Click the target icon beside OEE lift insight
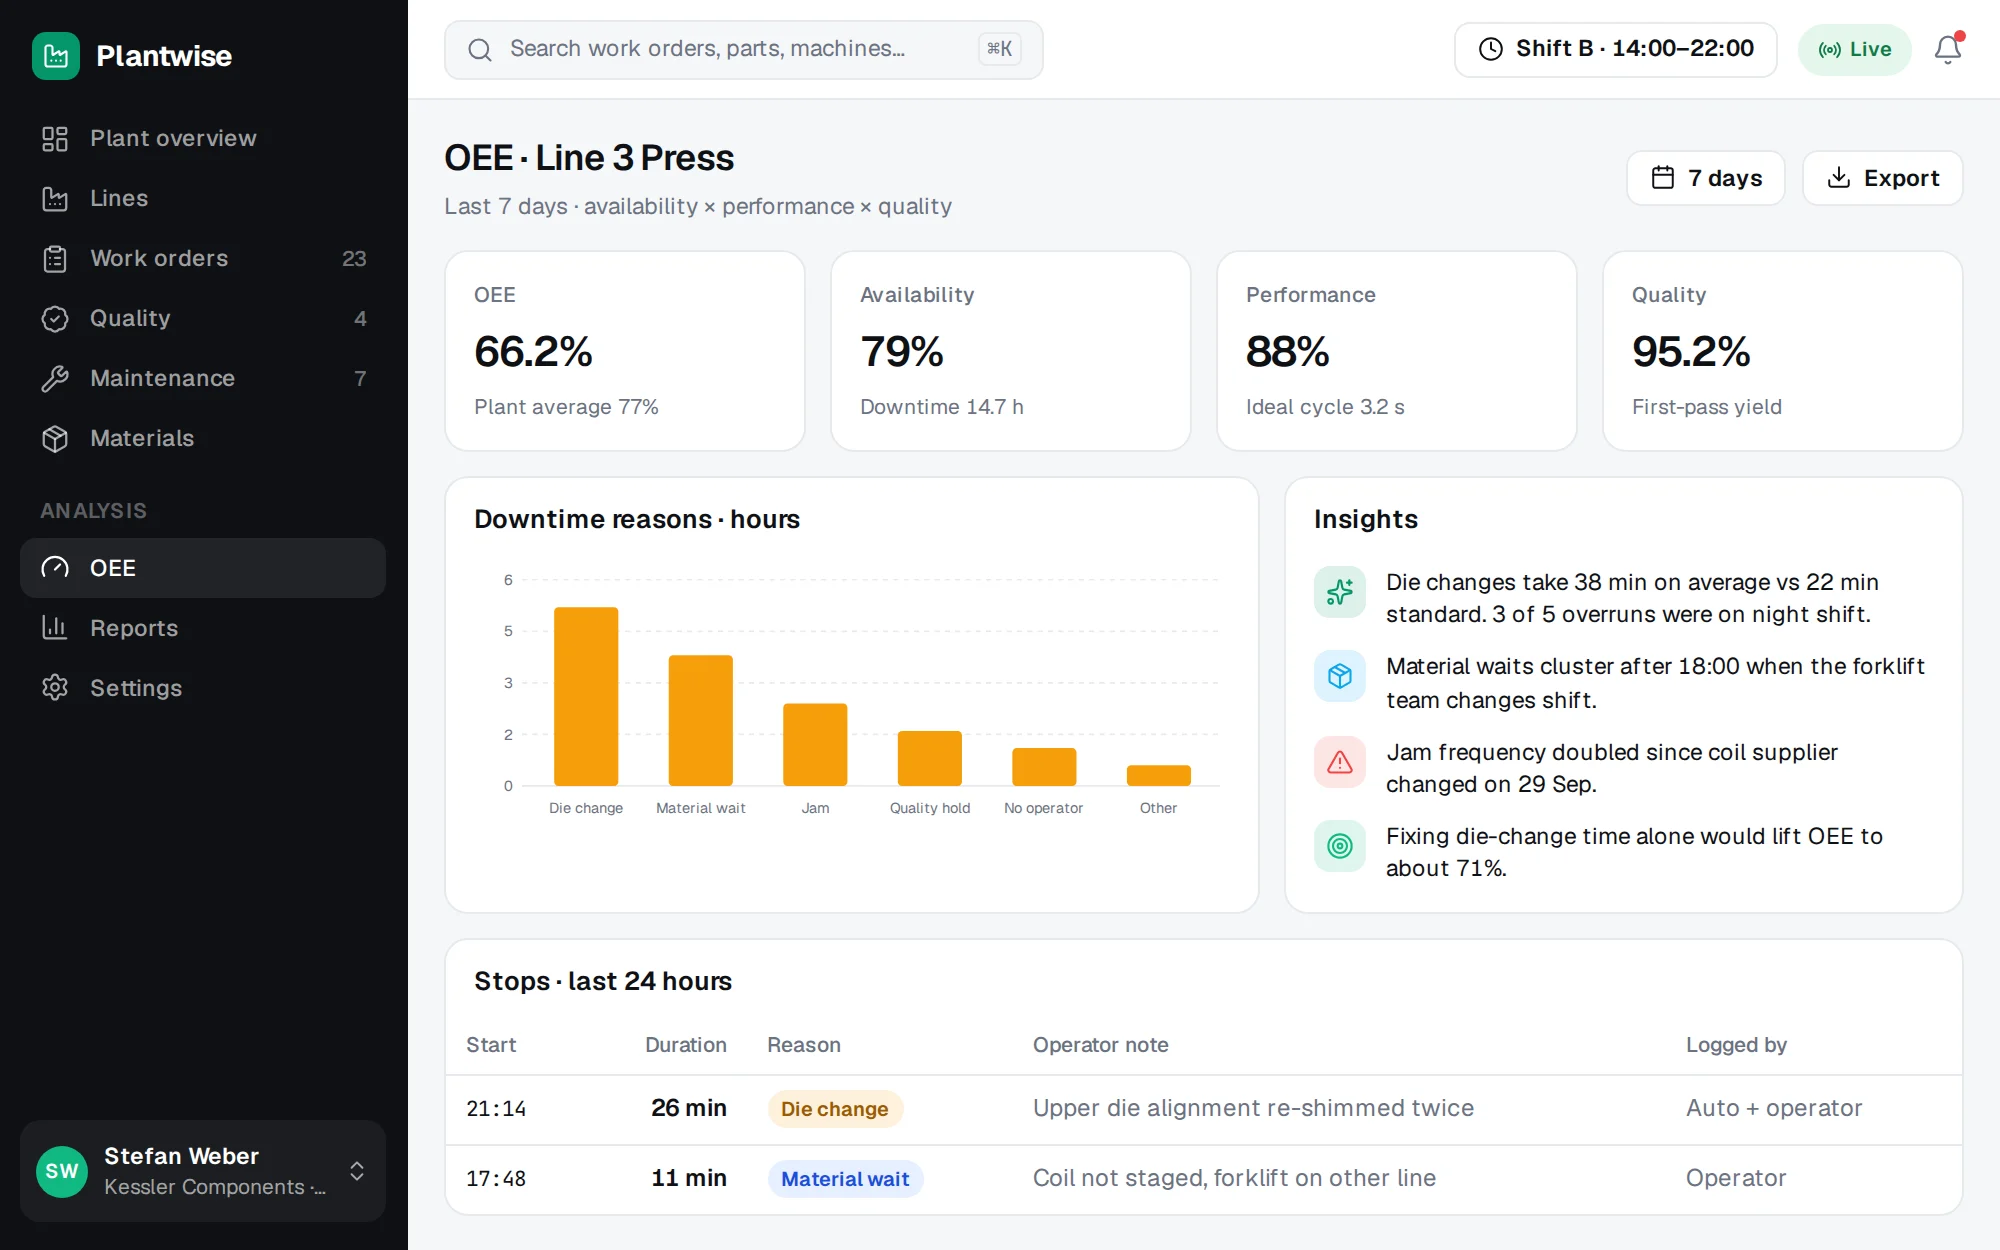The image size is (2000, 1250). point(1340,846)
